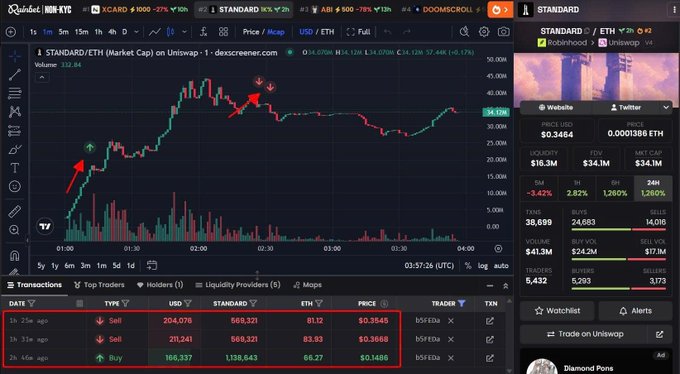Switch chart denomination to USD
680x374 pixels.
click(306, 32)
